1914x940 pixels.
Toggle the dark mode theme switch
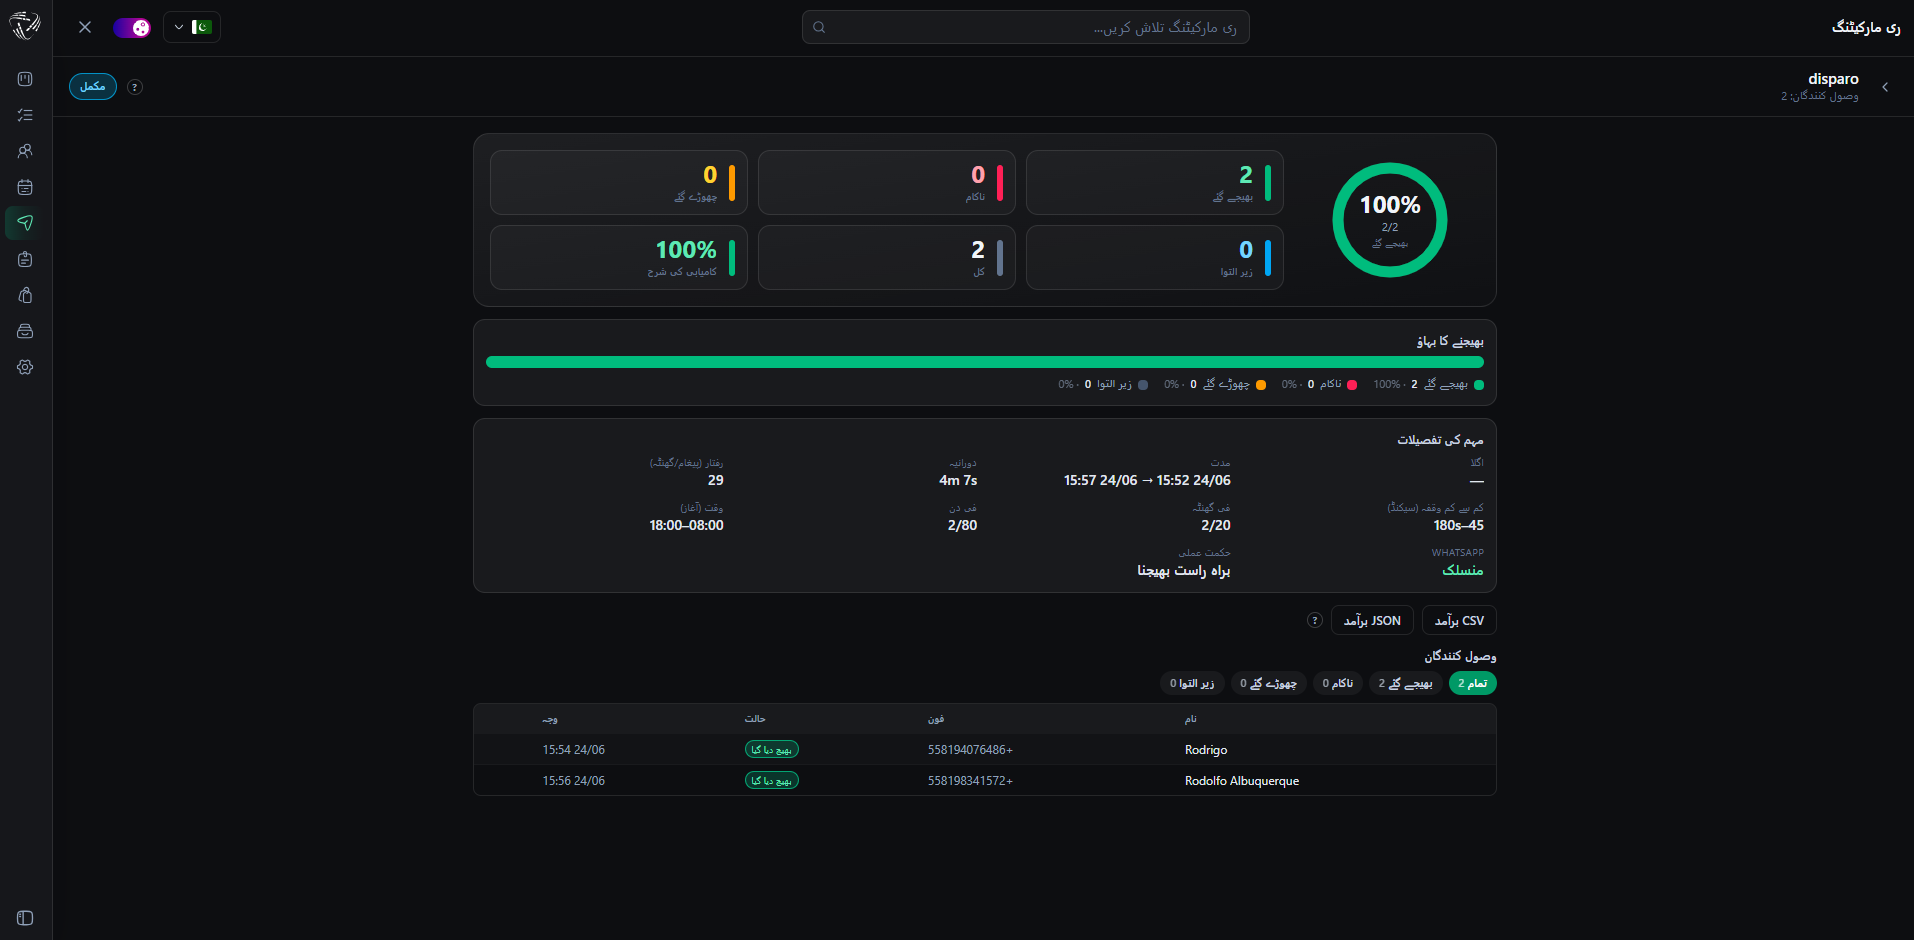[132, 27]
